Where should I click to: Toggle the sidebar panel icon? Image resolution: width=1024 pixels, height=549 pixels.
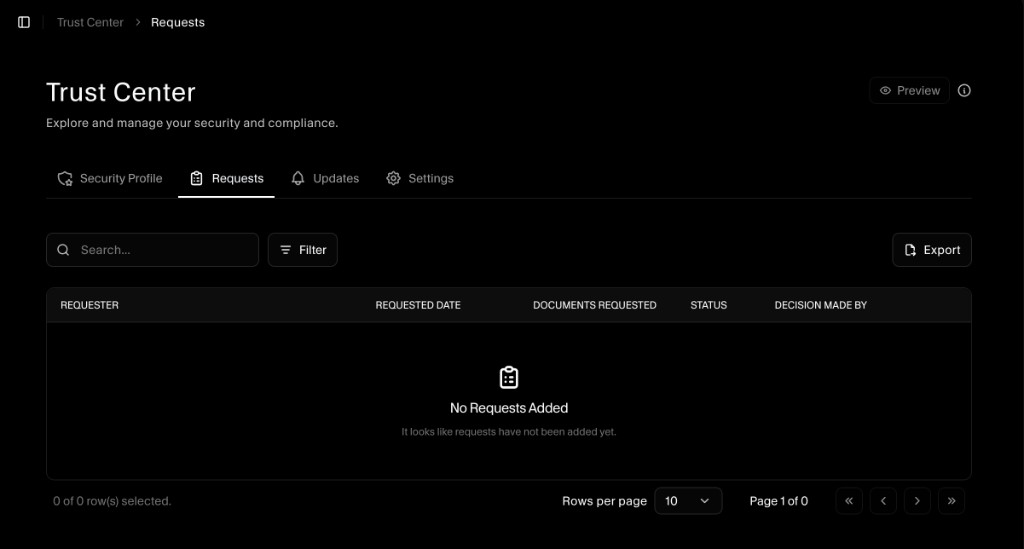point(24,22)
